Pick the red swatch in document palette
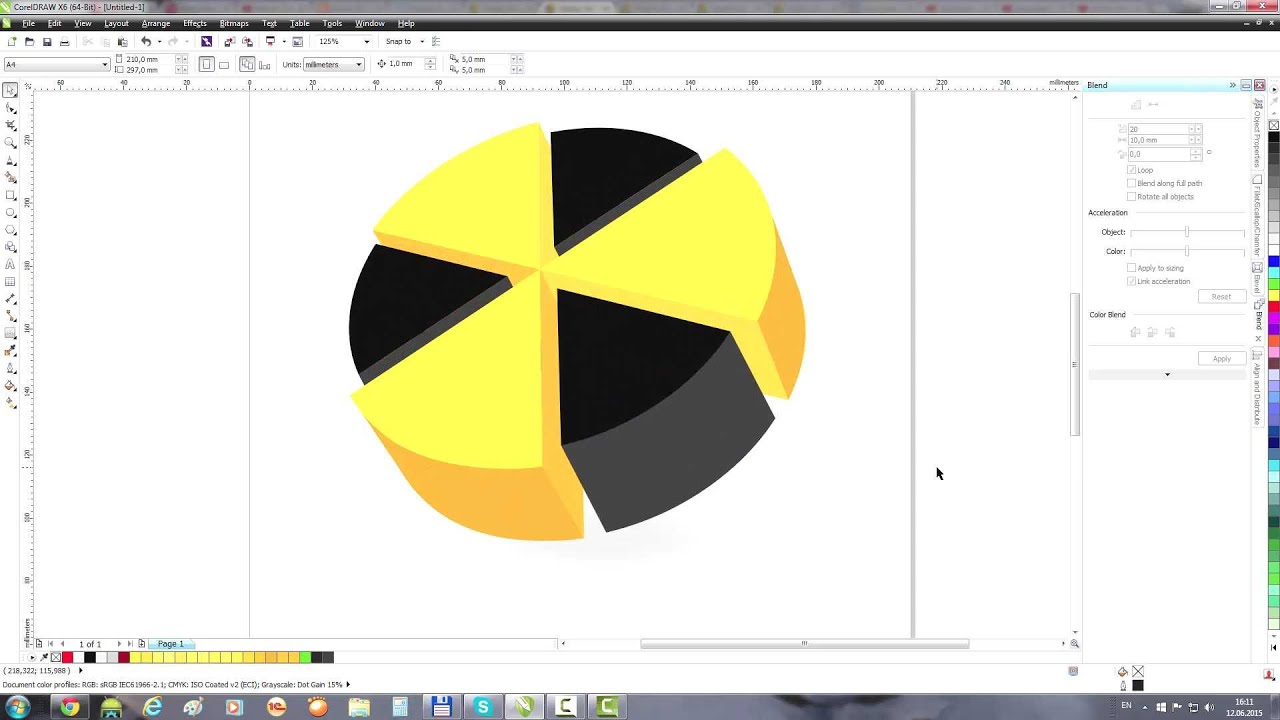This screenshot has width=1280, height=720. [x=68, y=657]
